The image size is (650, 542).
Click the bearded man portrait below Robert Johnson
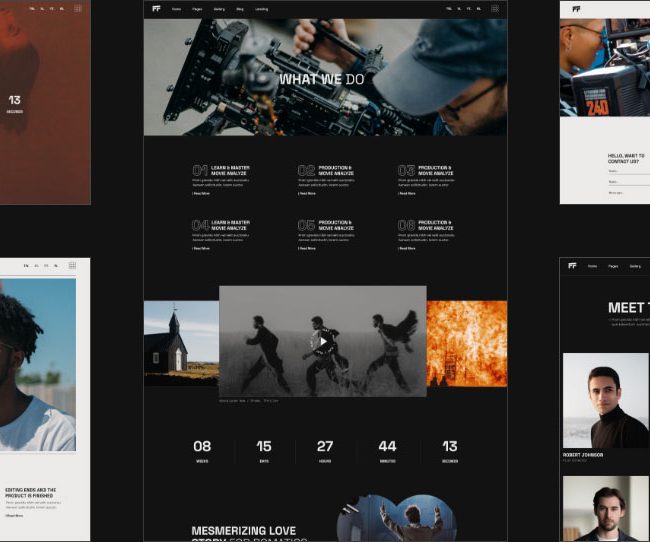pos(606,509)
